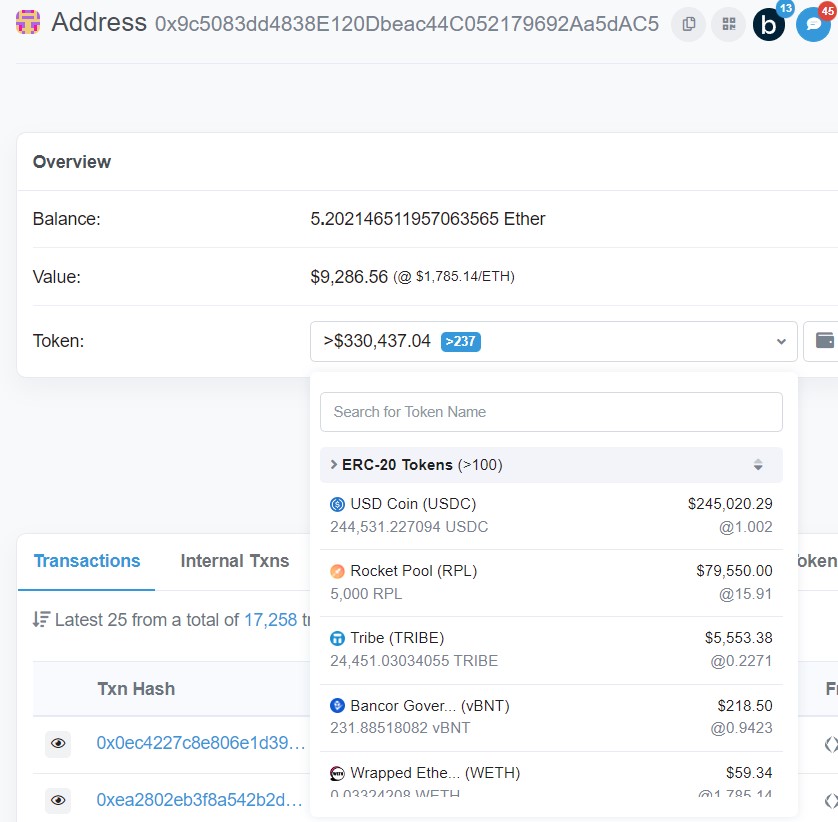This screenshot has width=838, height=822.
Task: Select Bancor Governance vBNT token entry
Action: (x=551, y=716)
